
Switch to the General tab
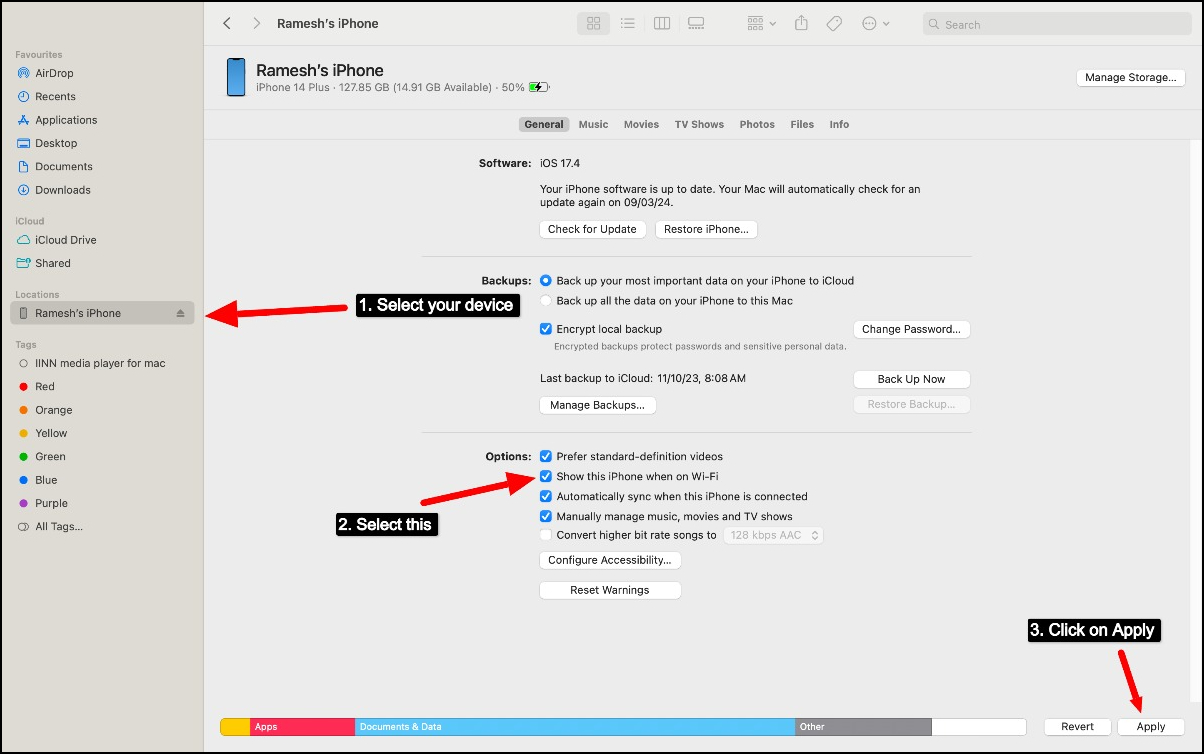point(544,124)
